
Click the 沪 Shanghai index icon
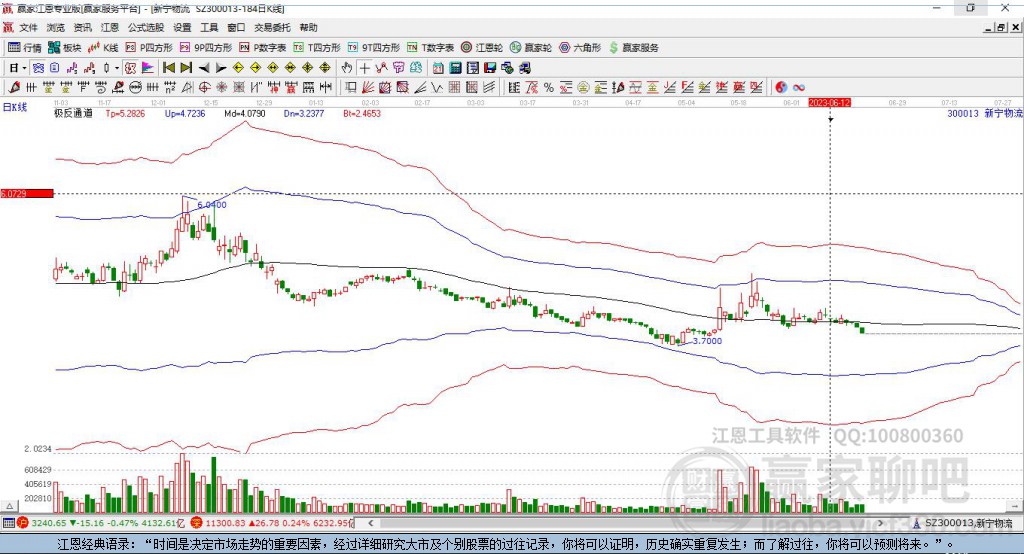pos(23,523)
